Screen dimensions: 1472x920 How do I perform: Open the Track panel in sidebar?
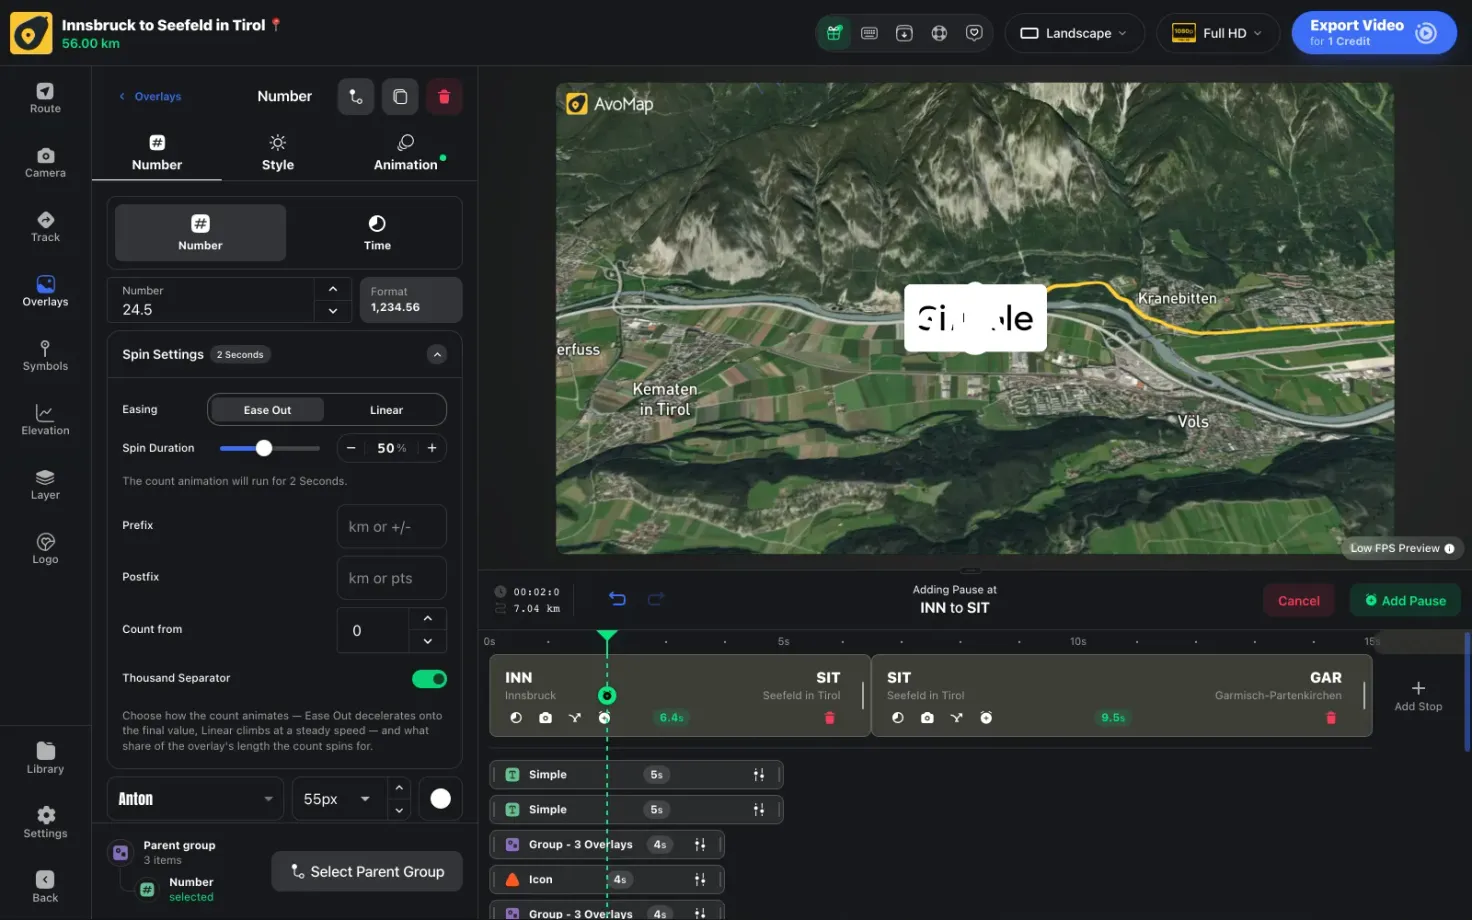click(45, 227)
